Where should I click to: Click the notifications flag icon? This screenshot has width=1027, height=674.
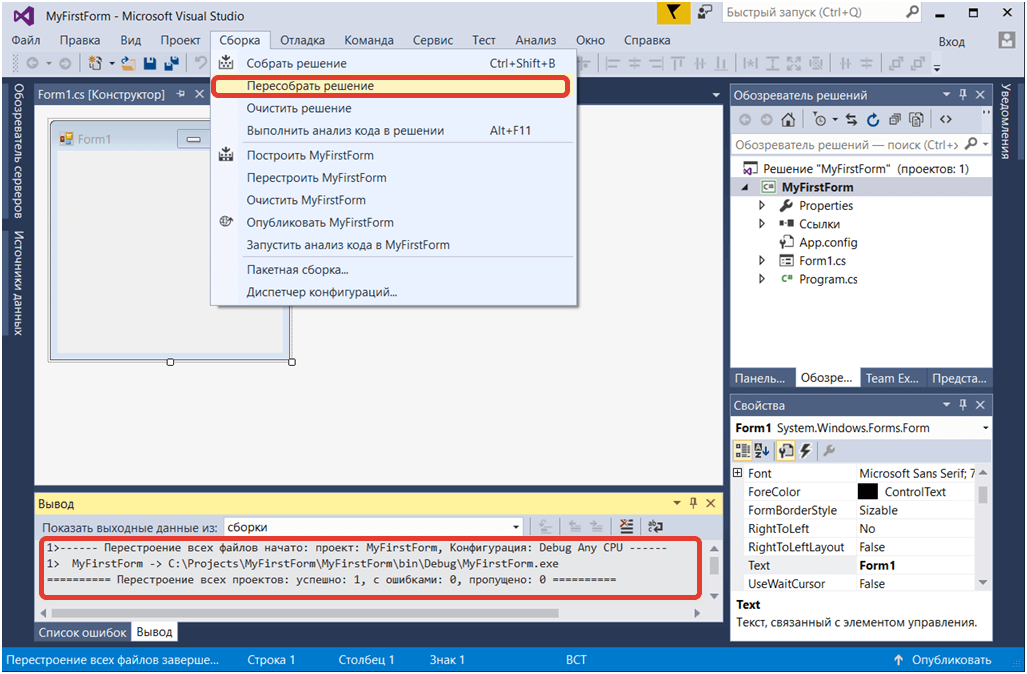click(x=673, y=12)
